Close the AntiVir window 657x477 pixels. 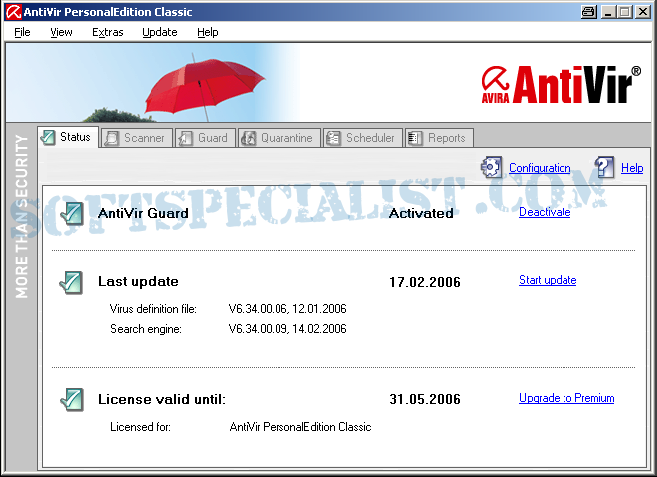pos(643,12)
